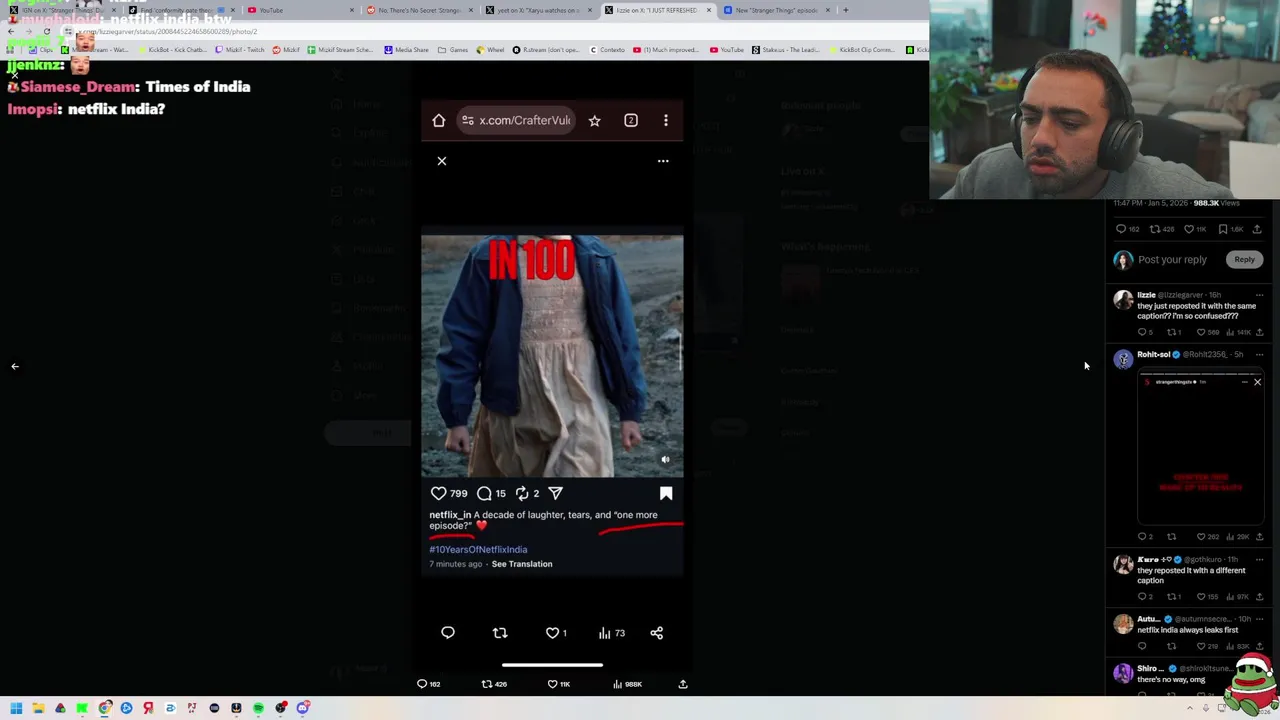Image resolution: width=1280 pixels, height=720 pixels.
Task: Click See Translation under caption
Action: point(522,564)
